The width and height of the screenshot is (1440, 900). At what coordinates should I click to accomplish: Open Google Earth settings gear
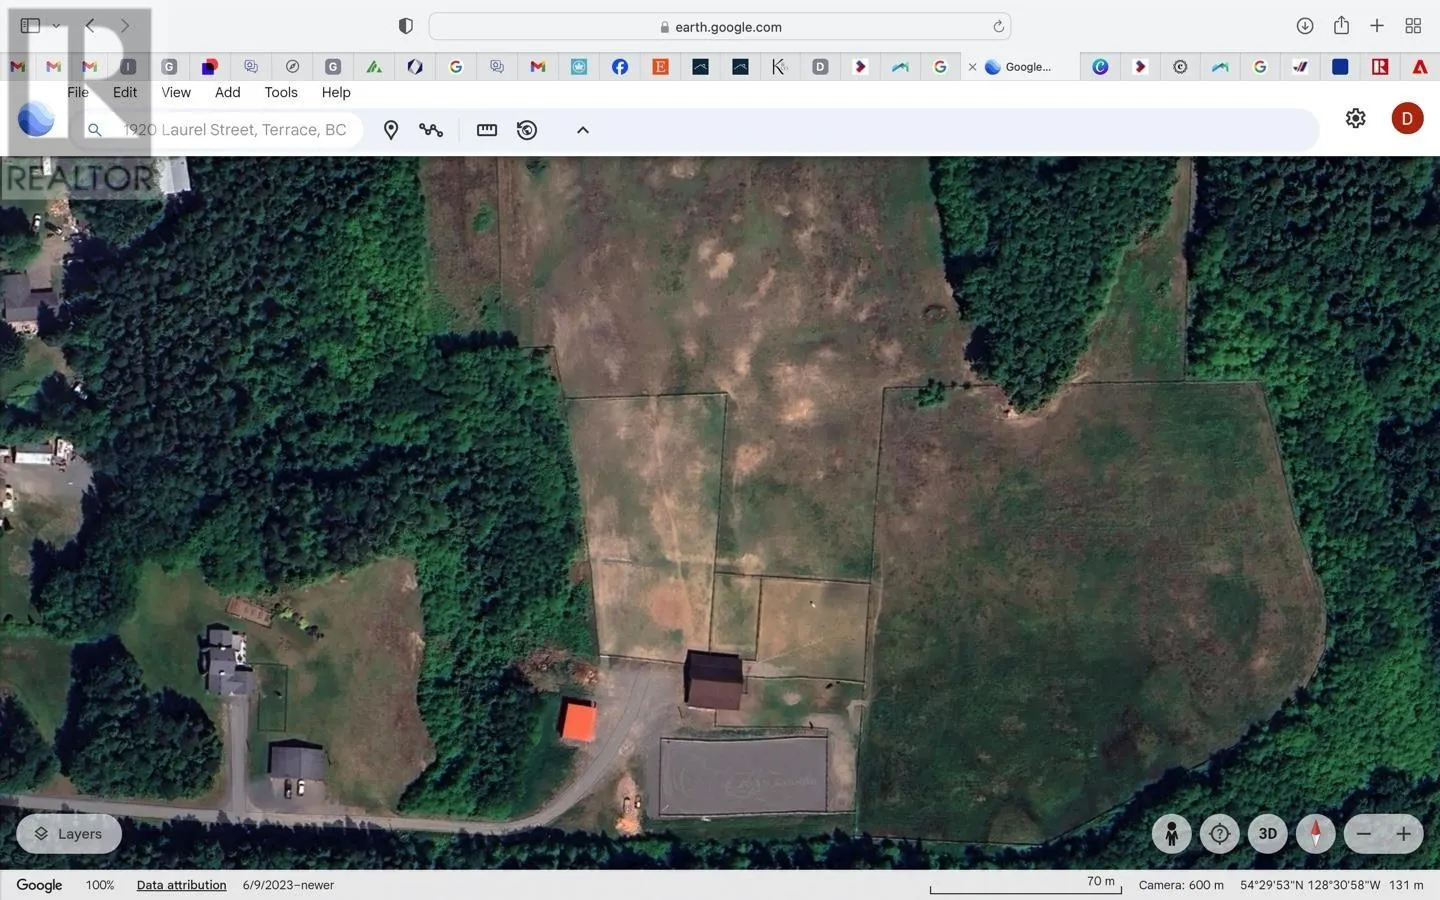pyautogui.click(x=1355, y=118)
